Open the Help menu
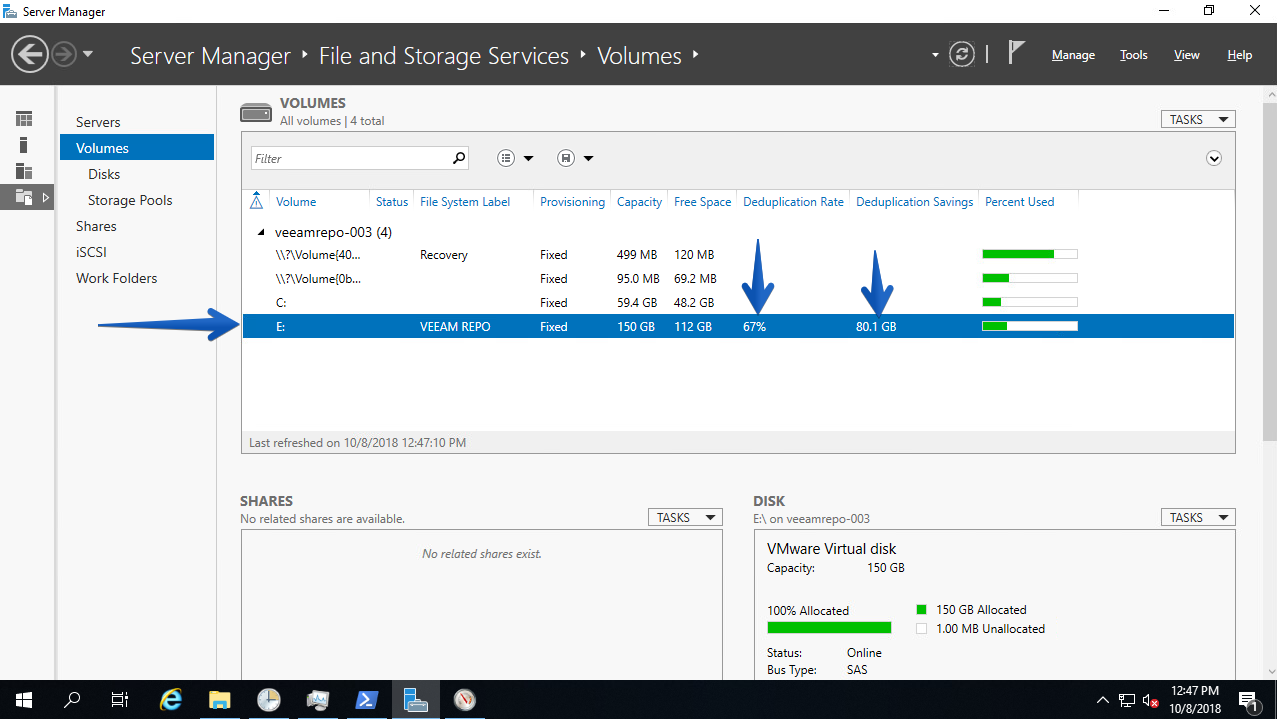 [1239, 55]
